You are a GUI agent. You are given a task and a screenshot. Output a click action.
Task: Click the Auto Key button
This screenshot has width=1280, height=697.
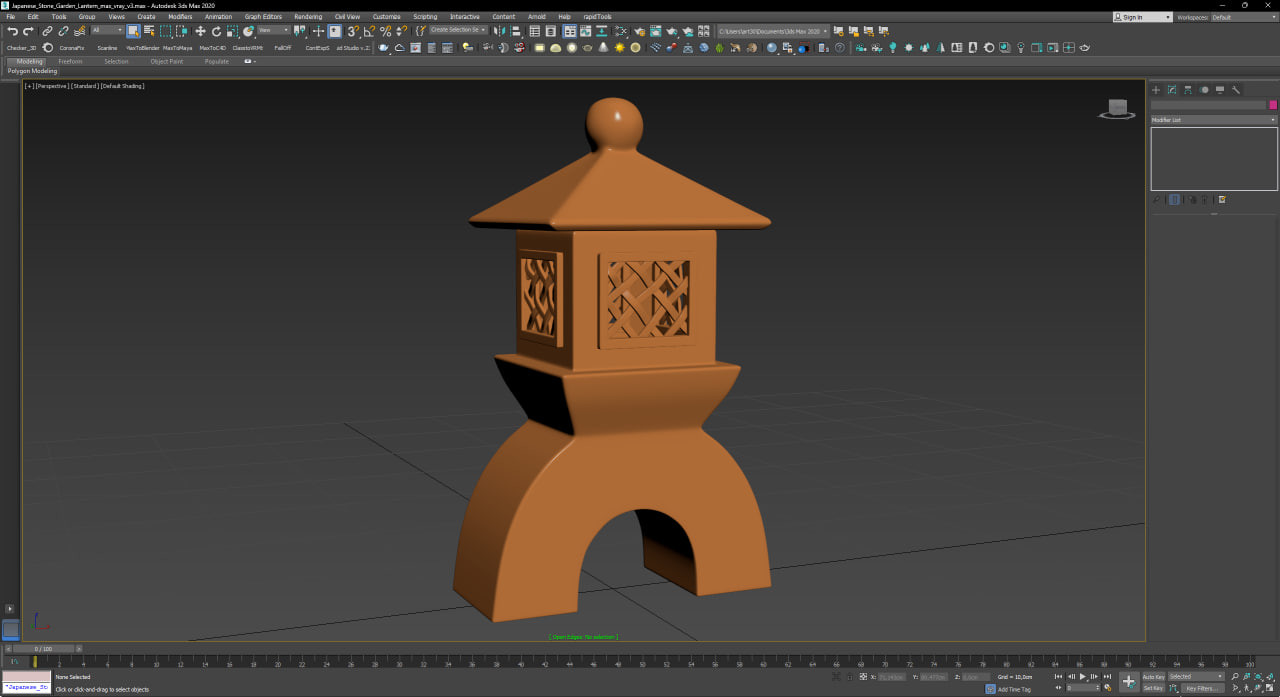1154,676
